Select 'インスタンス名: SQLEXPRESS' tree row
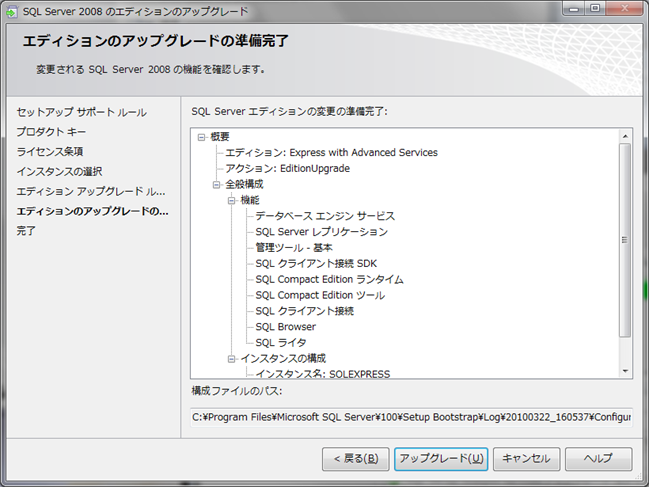 323,374
